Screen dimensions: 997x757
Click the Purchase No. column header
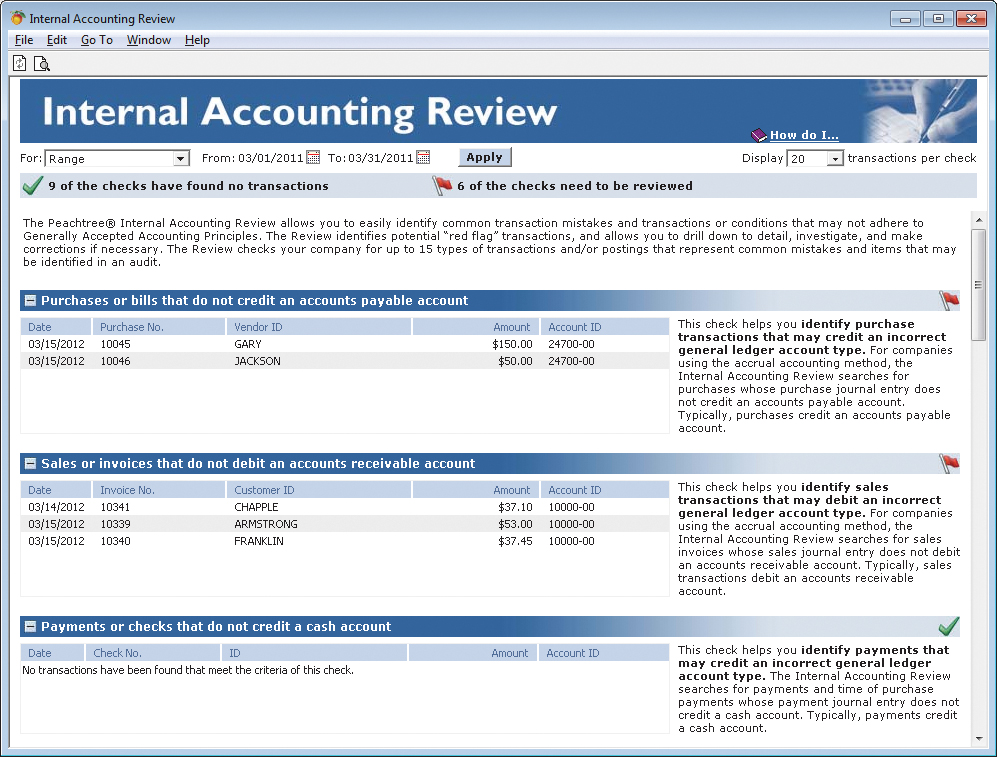click(159, 327)
